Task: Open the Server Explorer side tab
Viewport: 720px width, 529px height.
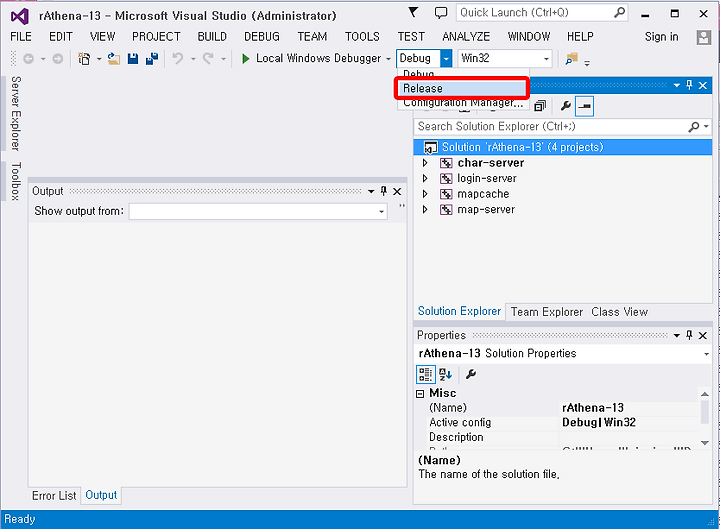Action: (16, 113)
